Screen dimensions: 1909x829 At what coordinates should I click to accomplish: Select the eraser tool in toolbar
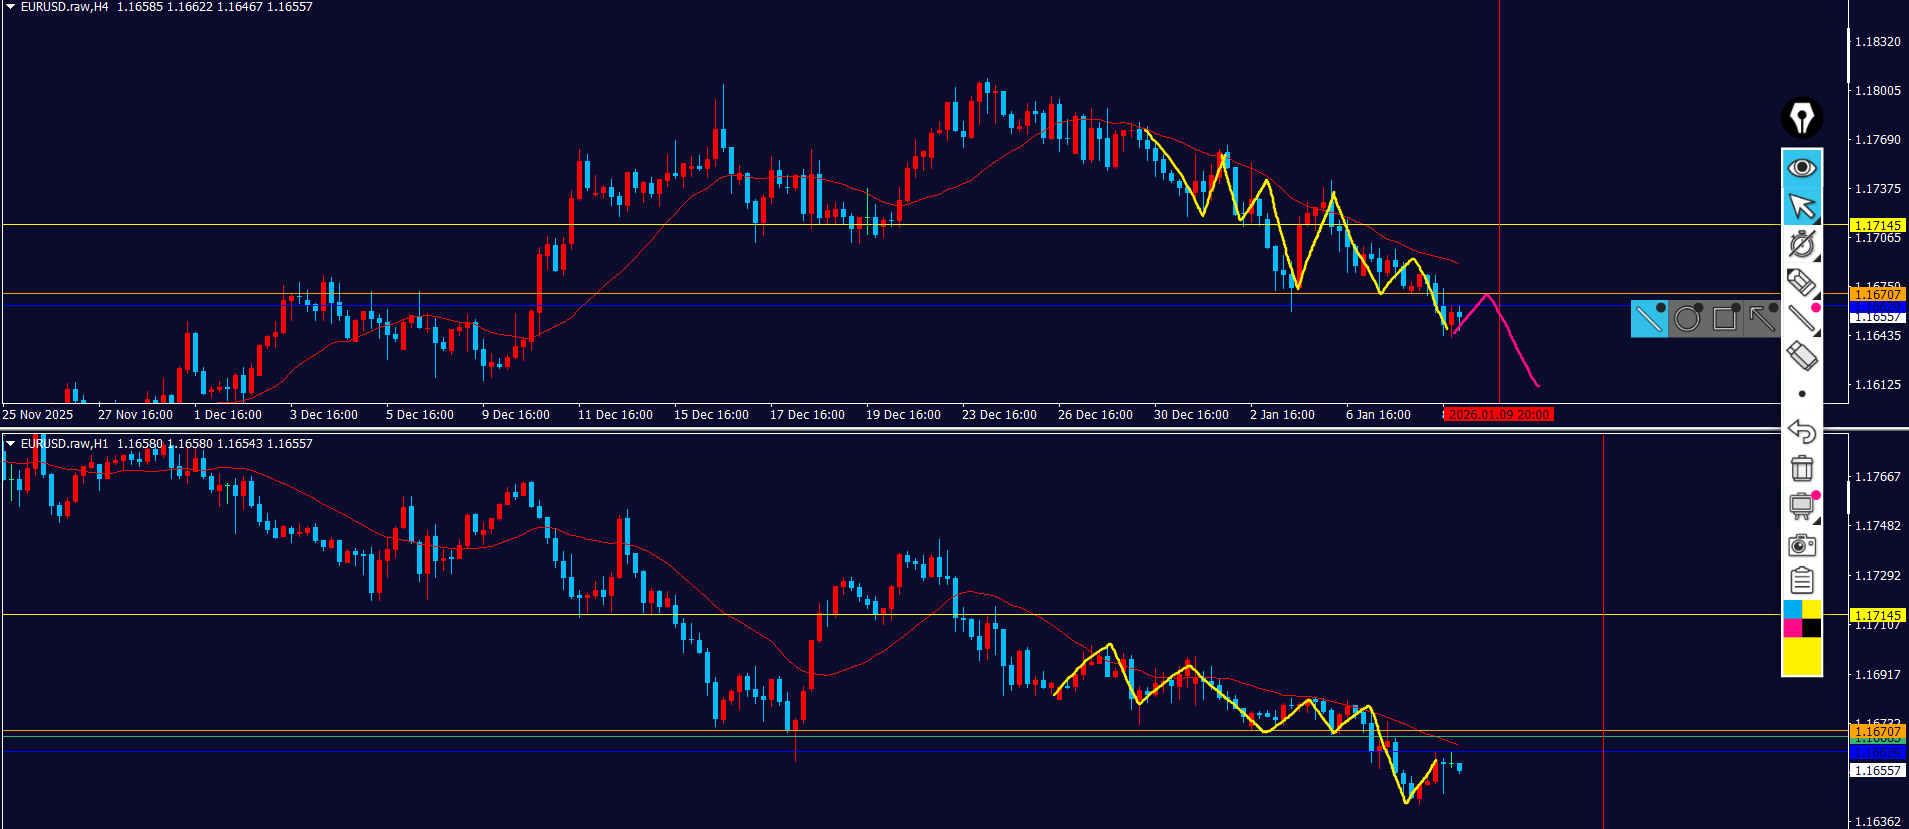1801,355
